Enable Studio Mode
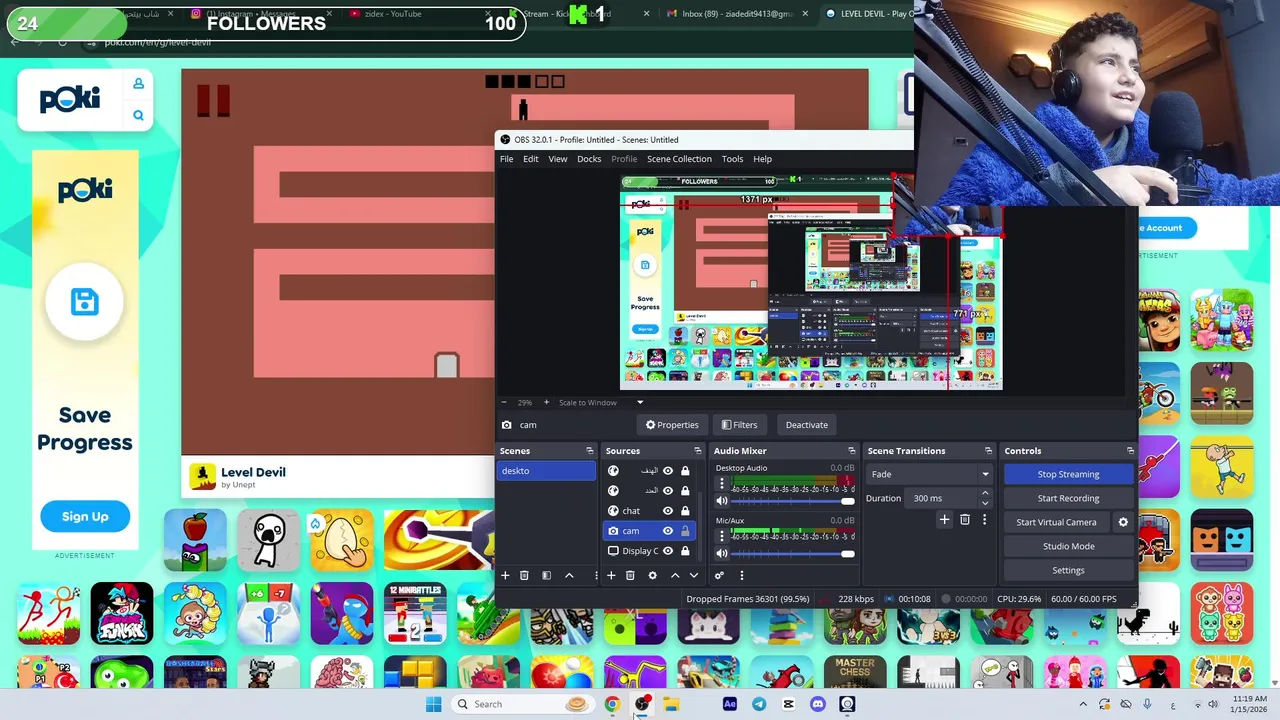This screenshot has height=720, width=1280. (x=1068, y=546)
